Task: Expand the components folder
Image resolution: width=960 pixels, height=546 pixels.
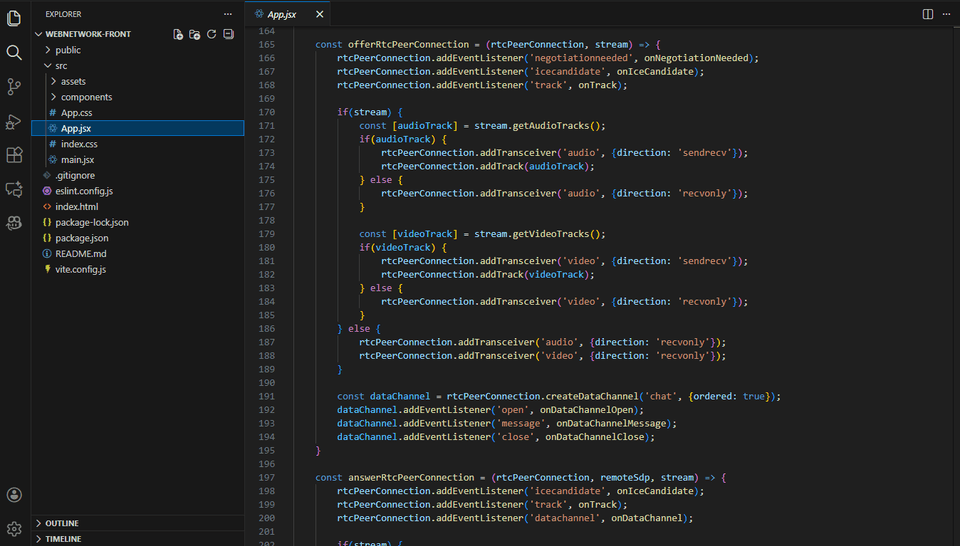Action: (86, 97)
